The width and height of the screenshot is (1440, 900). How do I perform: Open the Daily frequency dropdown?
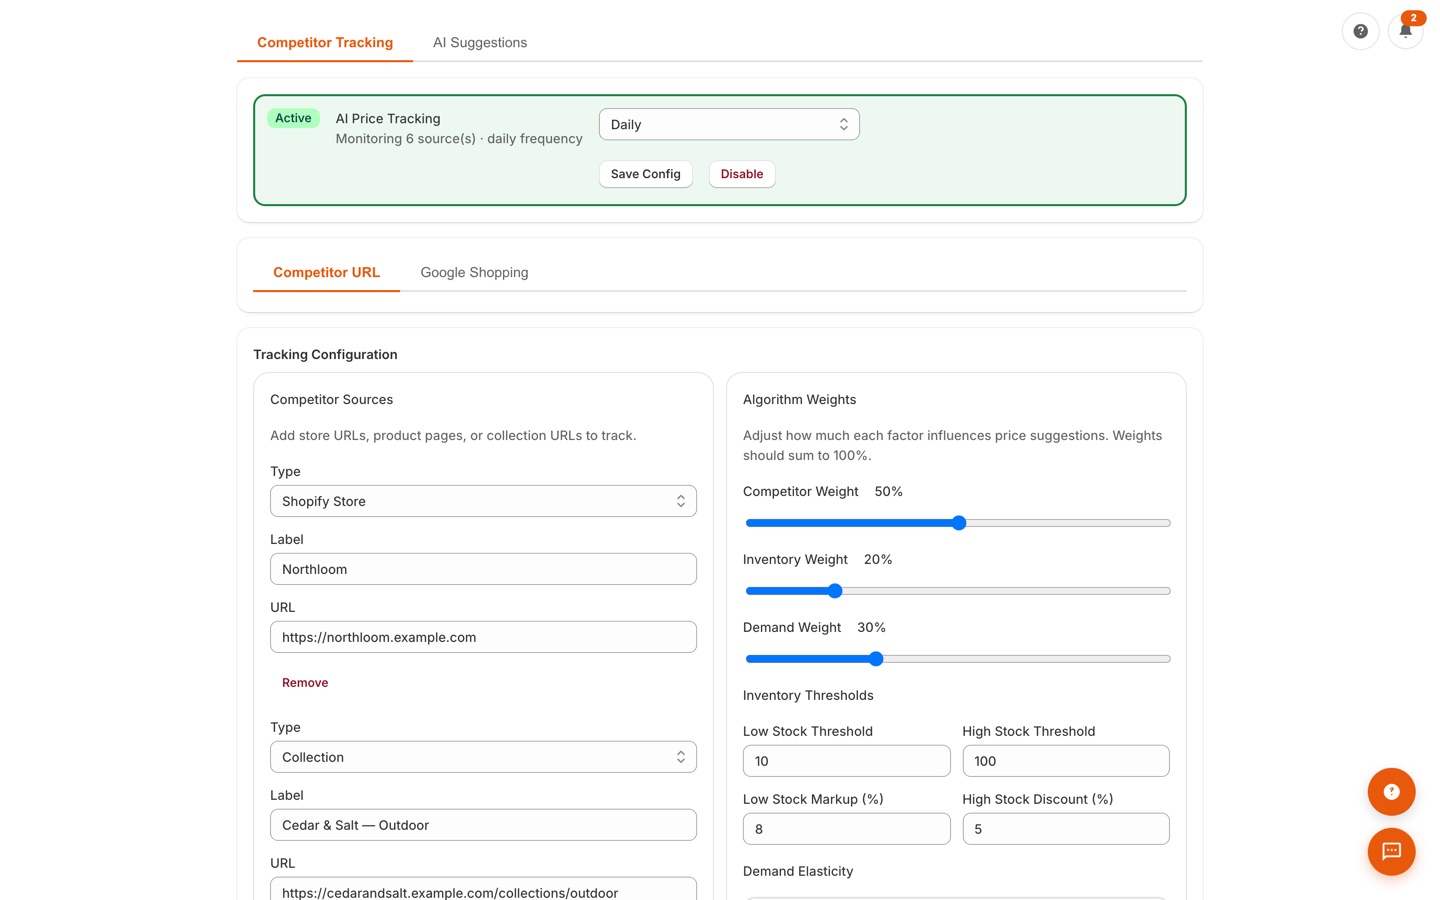[729, 124]
